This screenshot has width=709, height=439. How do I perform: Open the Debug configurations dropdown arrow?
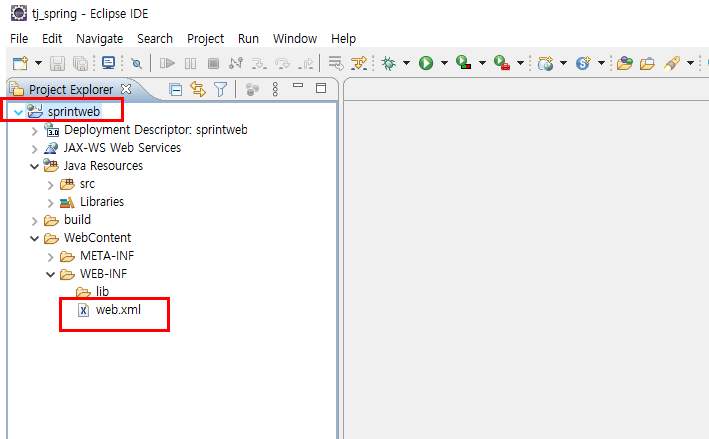pyautogui.click(x=406, y=63)
